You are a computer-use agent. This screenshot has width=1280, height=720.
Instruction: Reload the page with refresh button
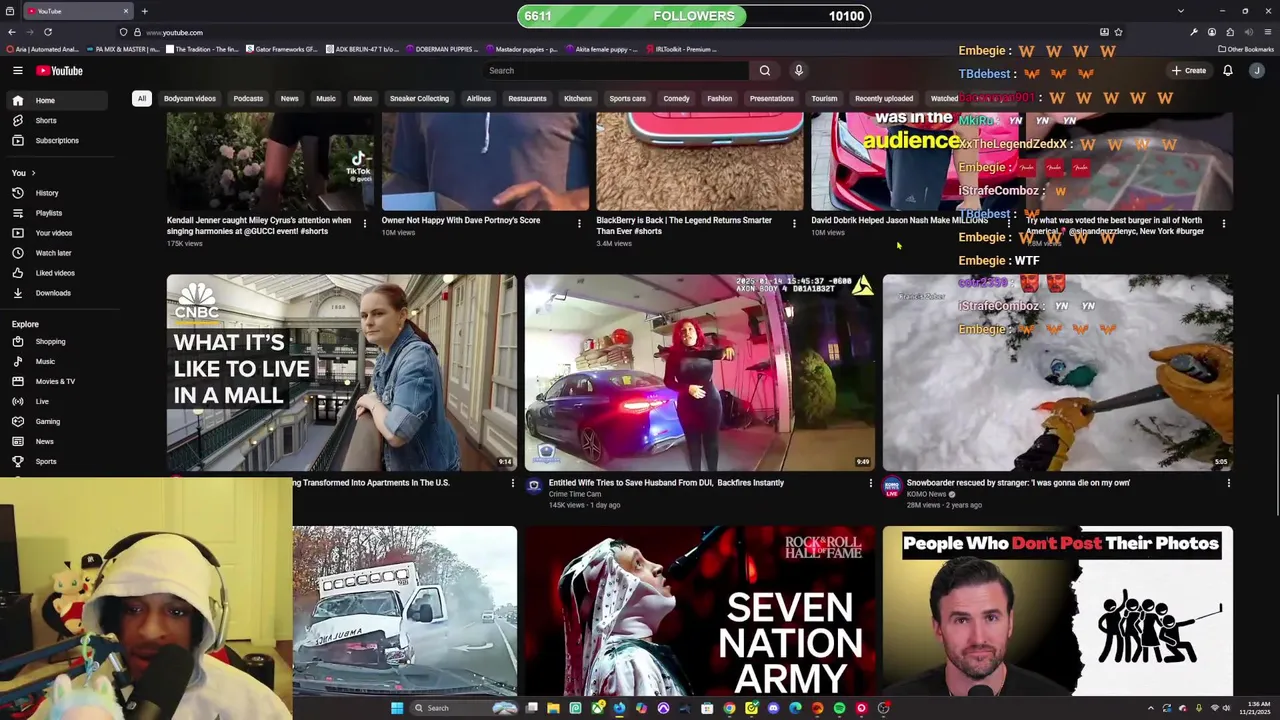47,32
